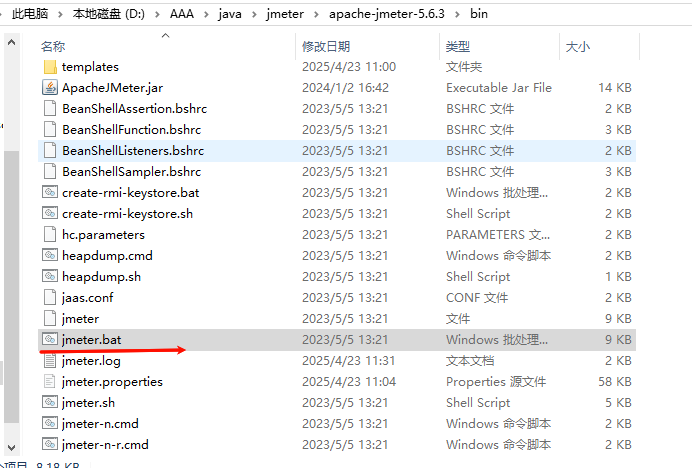The width and height of the screenshot is (692, 468).
Task: Go to apache-jmeter-5.6.3 in the path
Action: click(387, 14)
